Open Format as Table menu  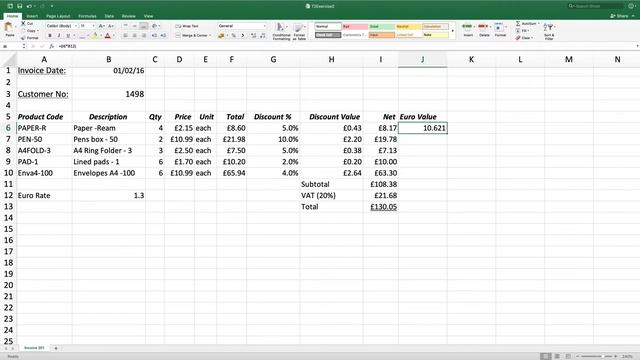[299, 31]
